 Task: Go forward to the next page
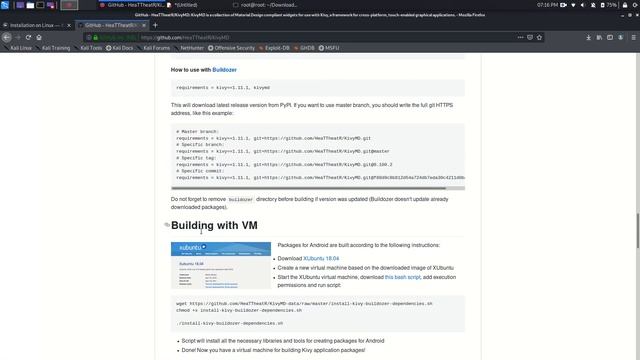tap(18, 37)
